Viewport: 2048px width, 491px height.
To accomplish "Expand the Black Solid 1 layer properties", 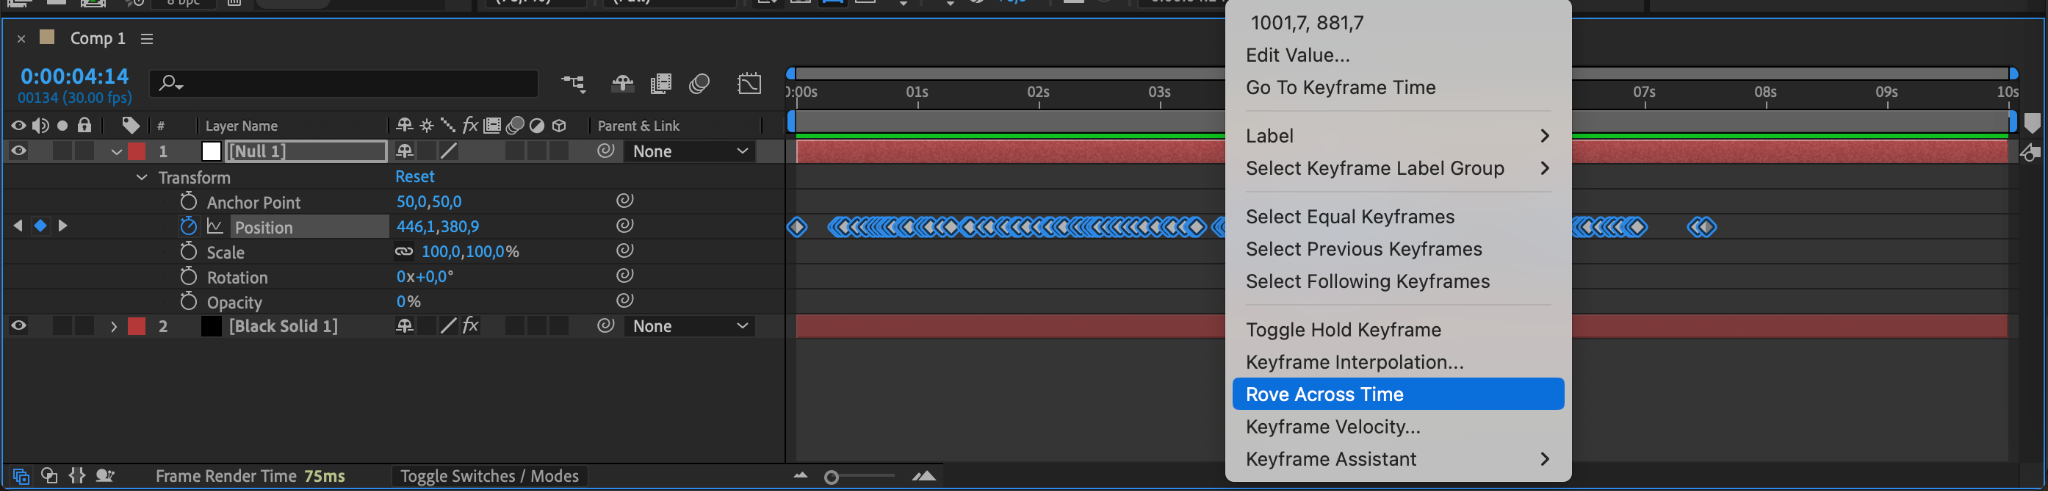I will point(114,327).
